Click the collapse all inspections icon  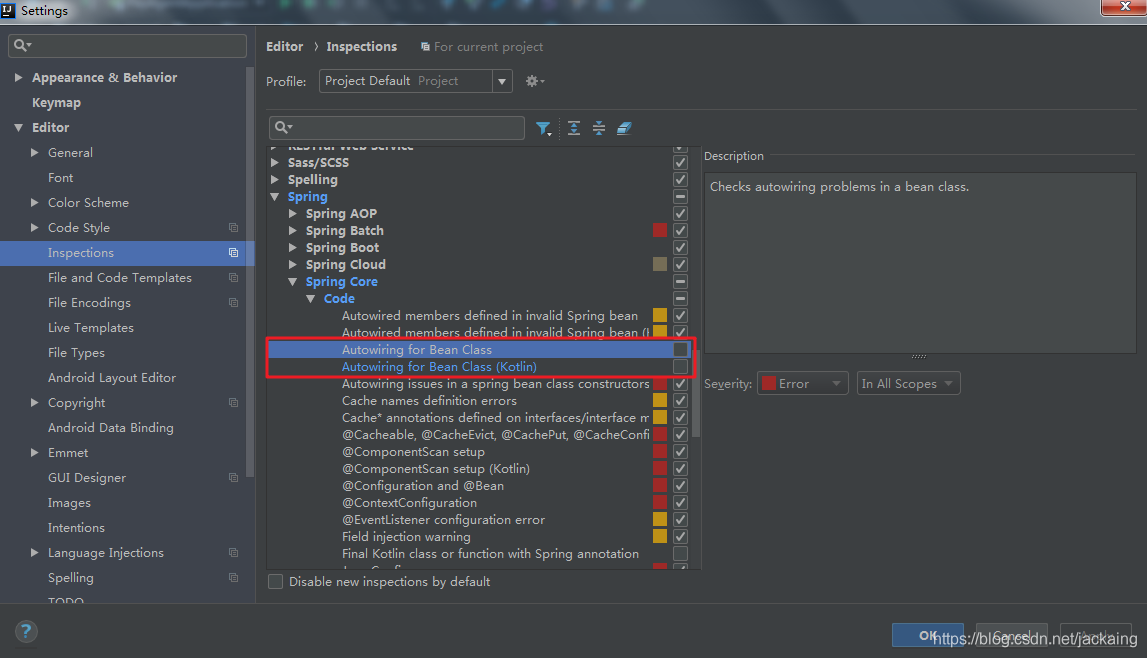(x=599, y=129)
